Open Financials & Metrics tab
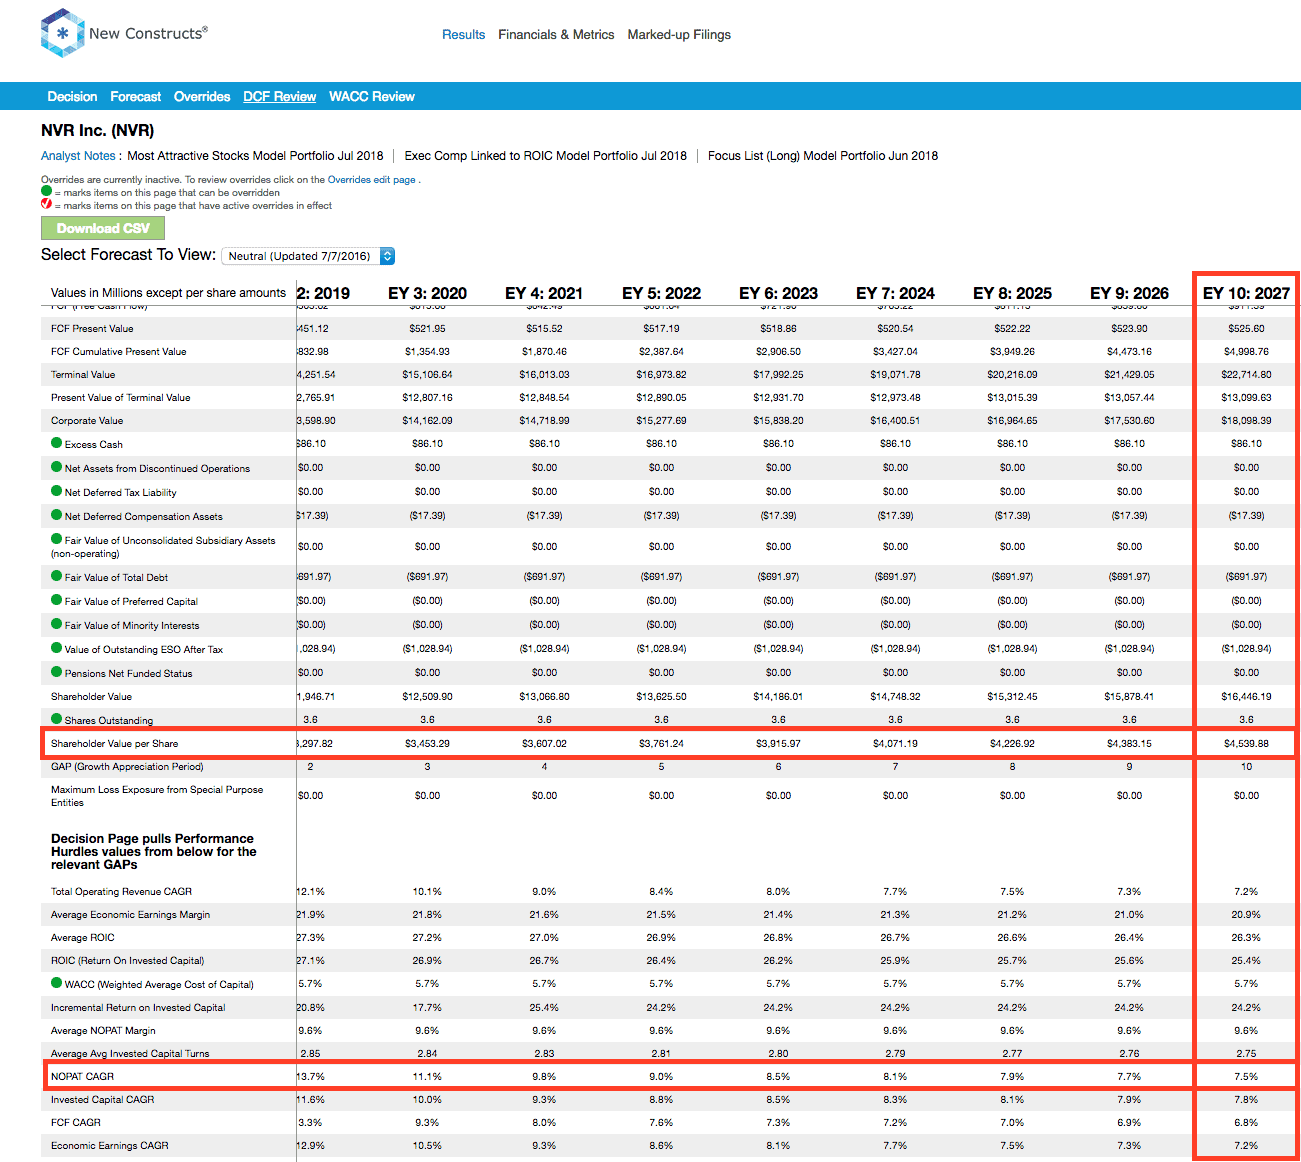This screenshot has height=1162, width=1301. 556,35
